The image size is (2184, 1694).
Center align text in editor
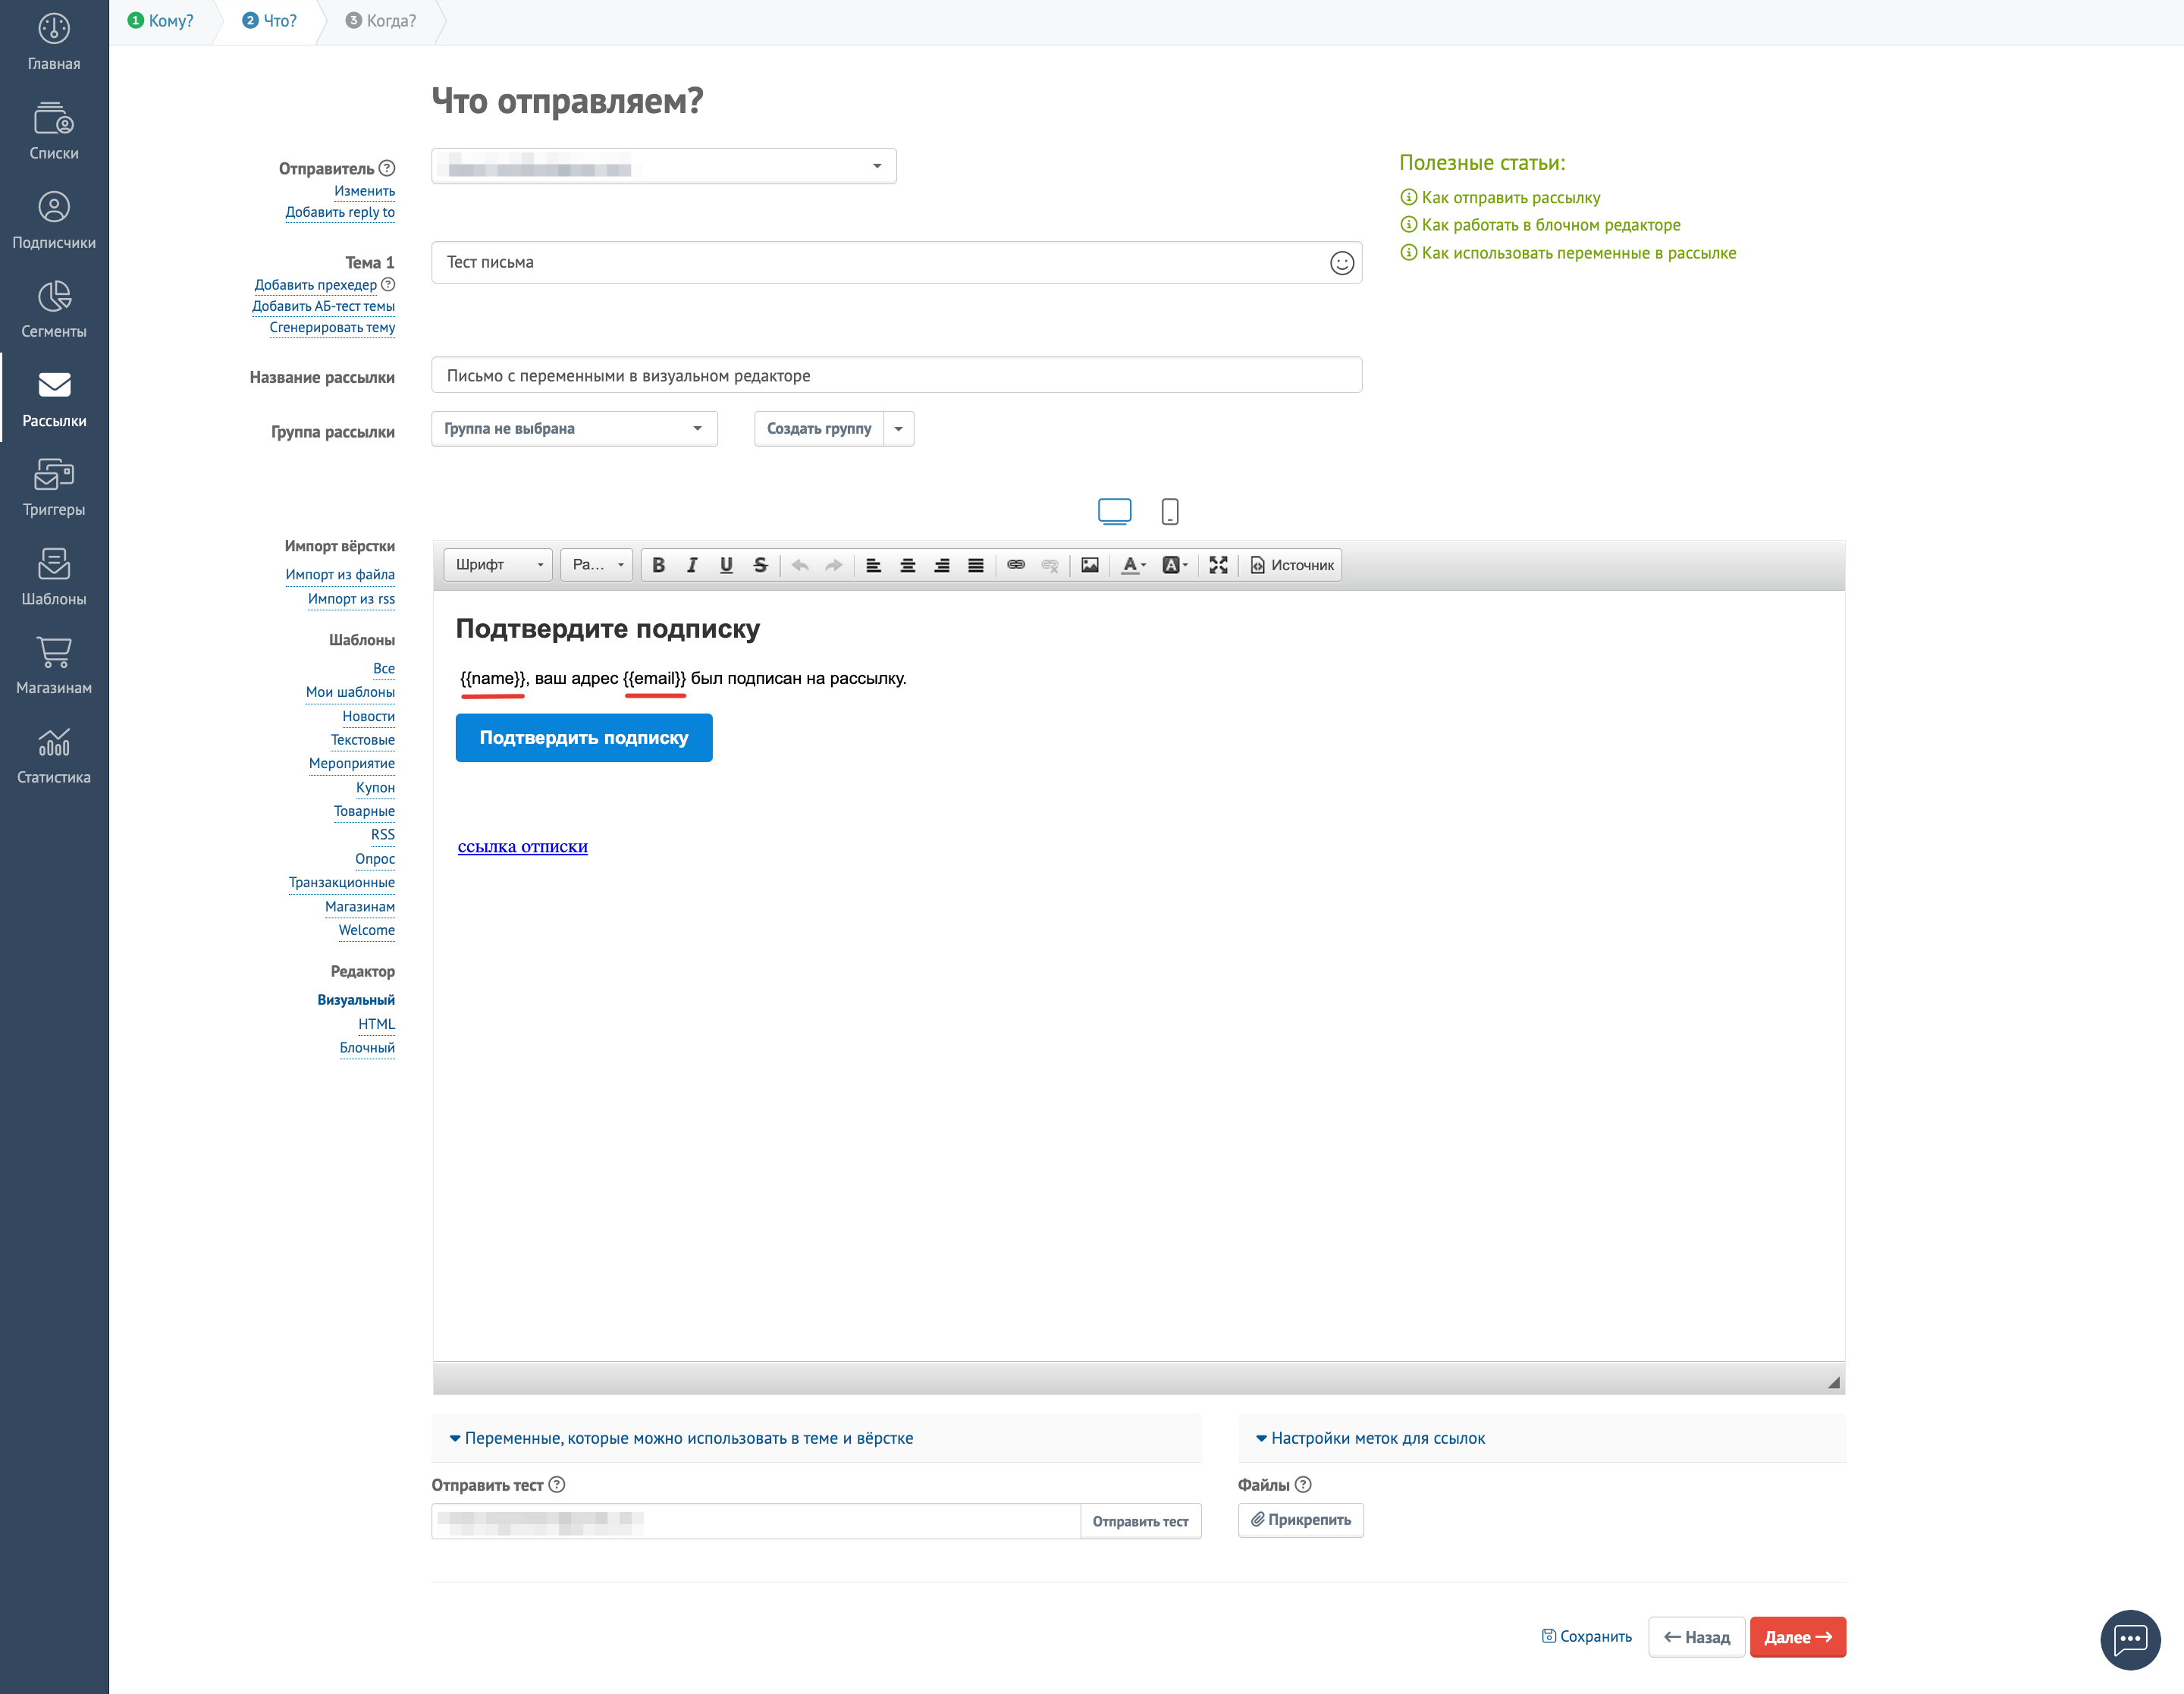(908, 565)
